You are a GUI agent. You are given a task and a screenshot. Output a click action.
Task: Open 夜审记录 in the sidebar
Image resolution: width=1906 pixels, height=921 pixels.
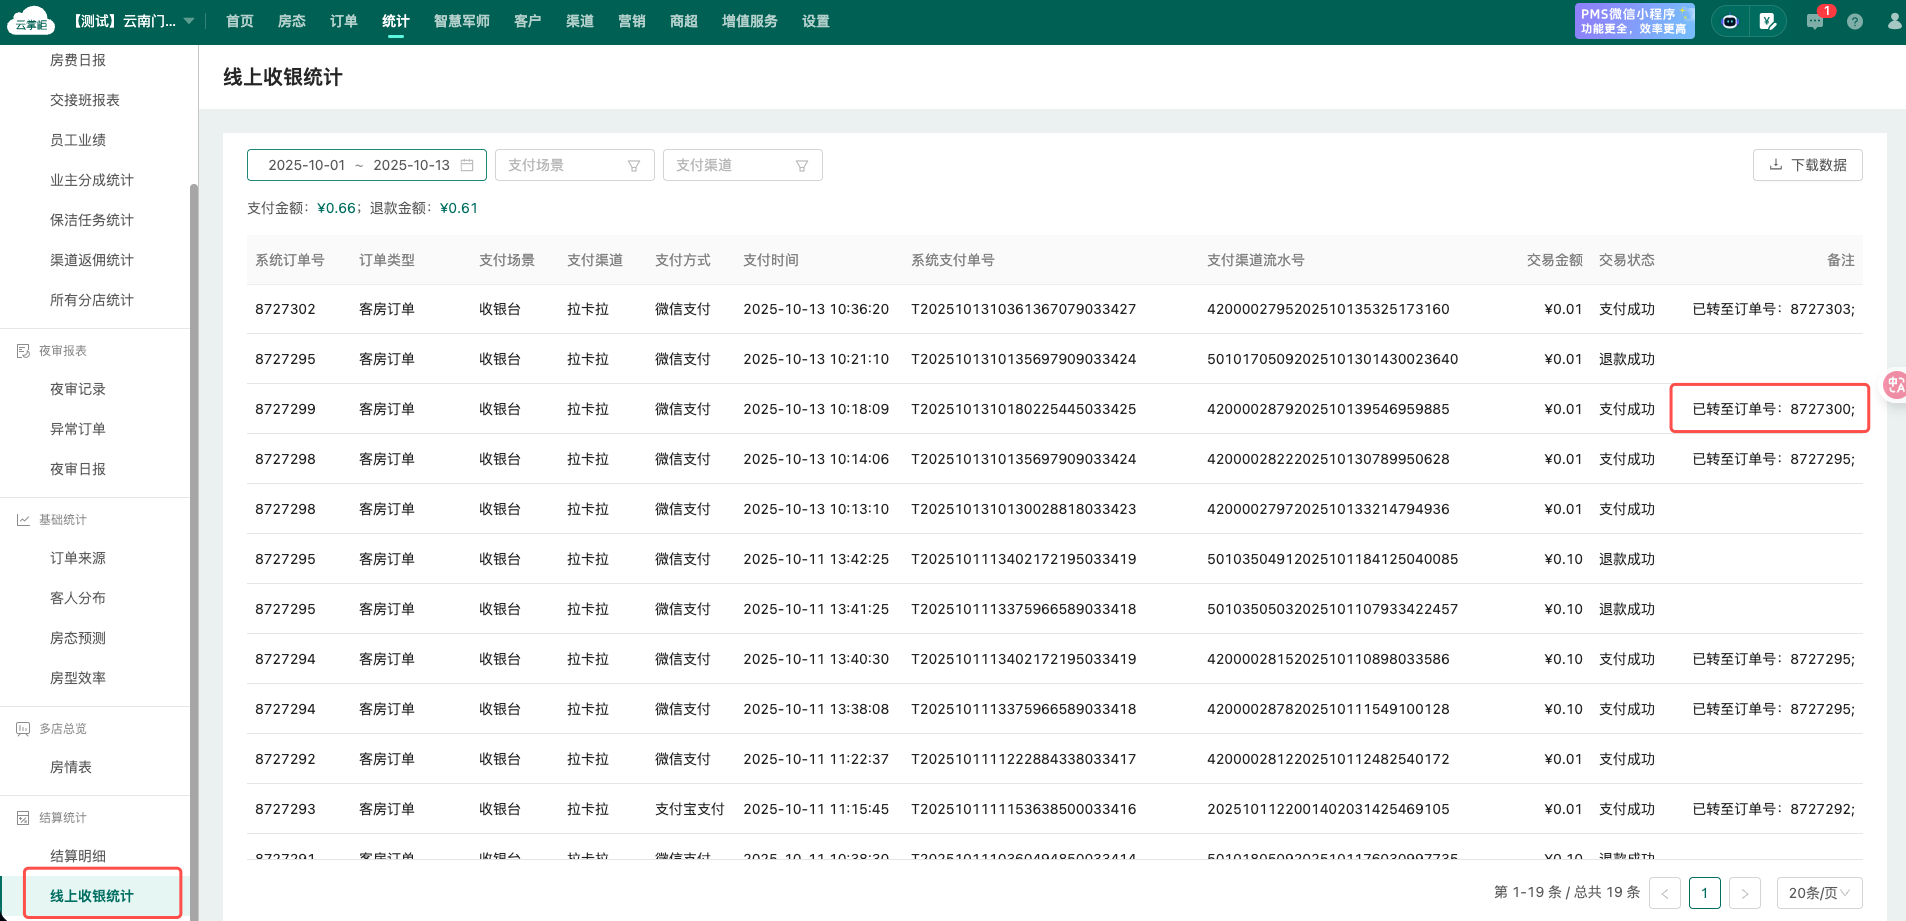(x=78, y=389)
